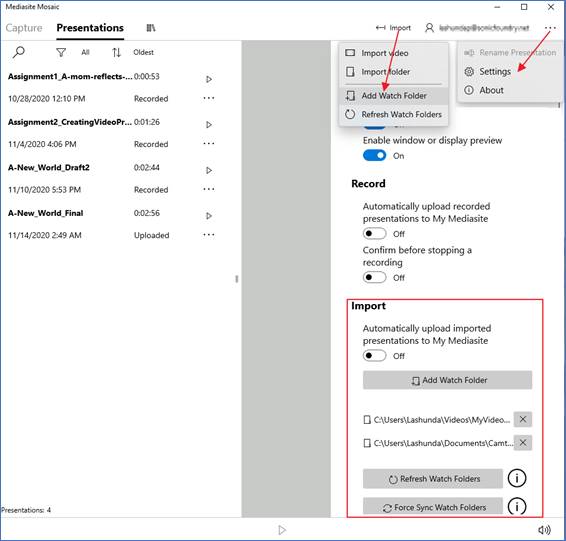
Task: Choose Import video from menu
Action: pyautogui.click(x=394, y=53)
